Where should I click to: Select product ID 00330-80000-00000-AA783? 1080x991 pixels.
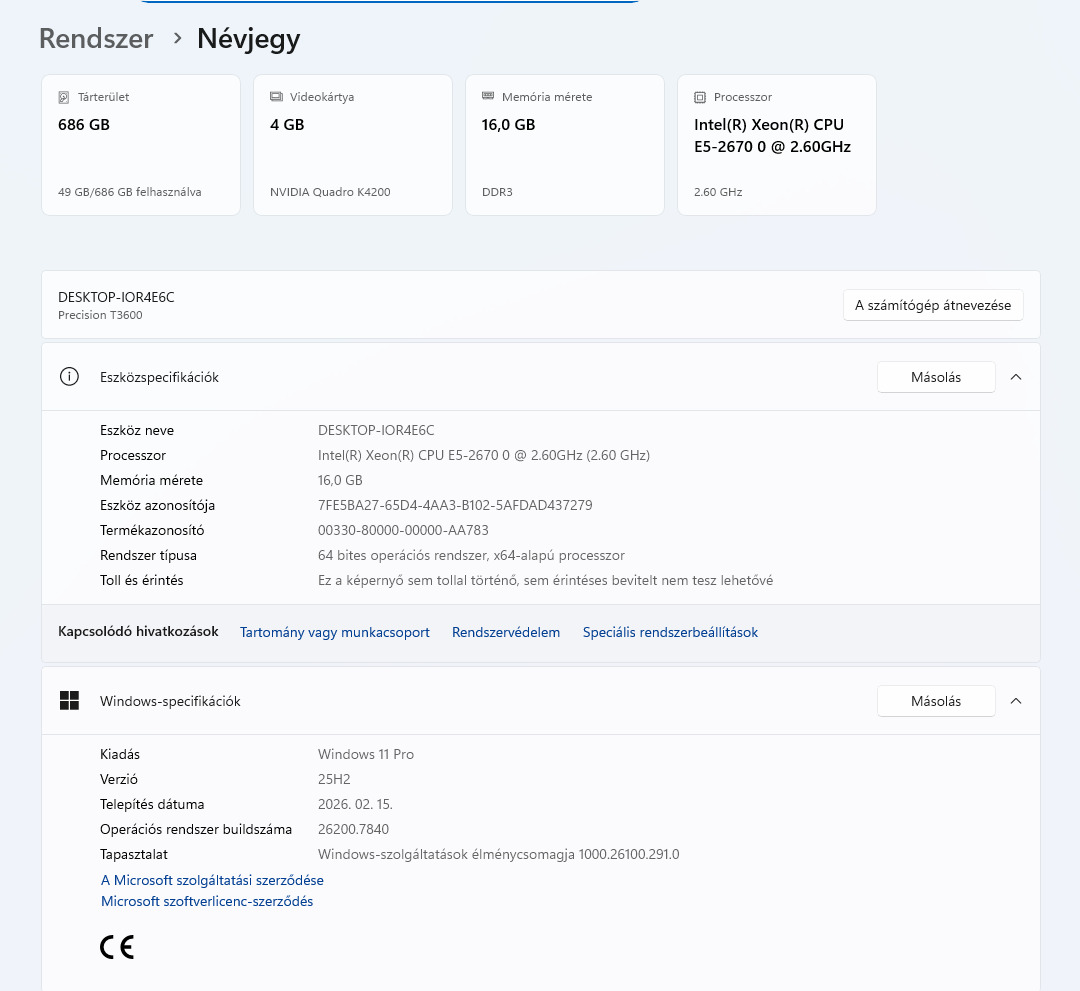(x=403, y=530)
